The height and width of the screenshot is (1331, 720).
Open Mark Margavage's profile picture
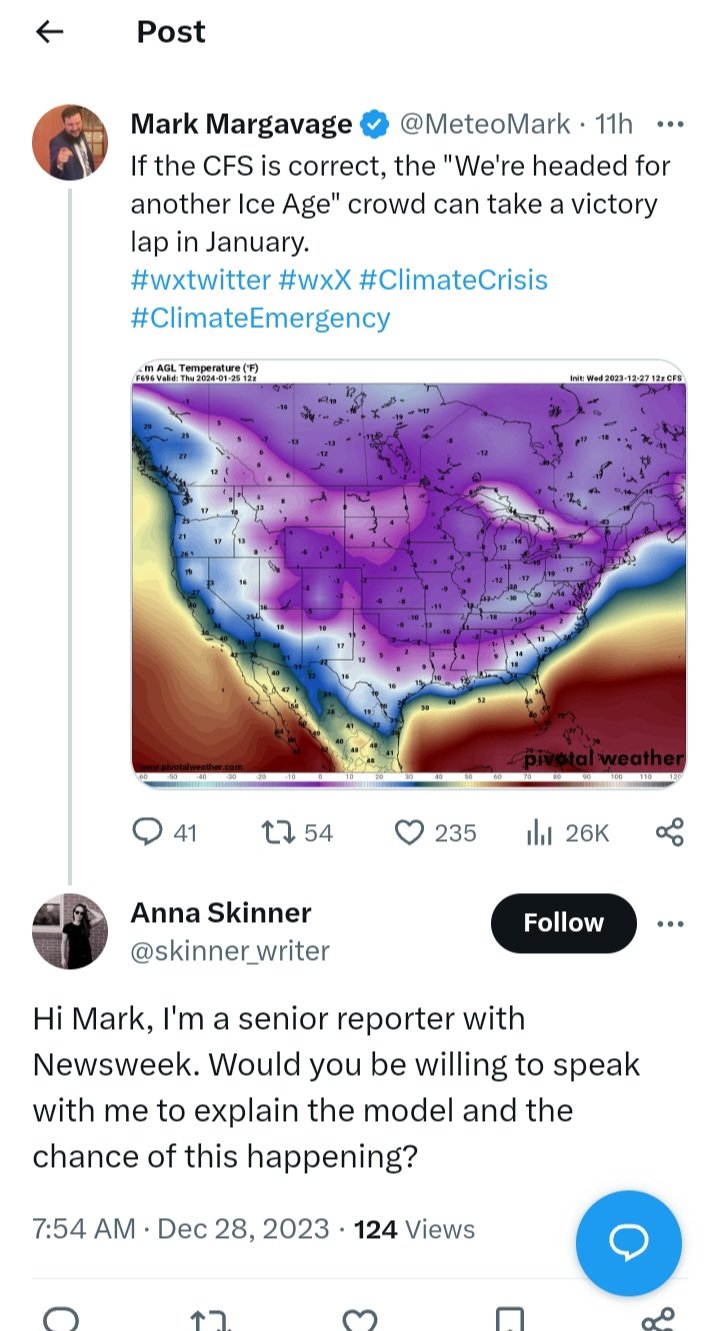click(x=70, y=141)
